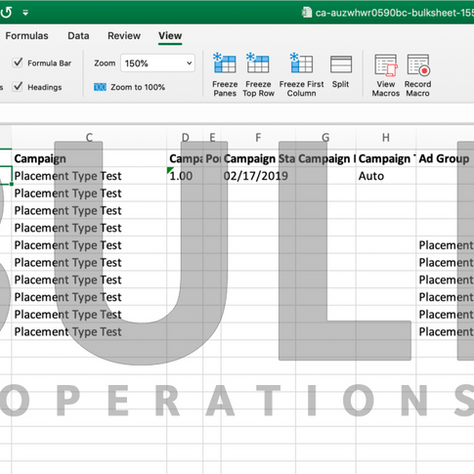
Task: Click the Split window icon
Action: tap(341, 64)
